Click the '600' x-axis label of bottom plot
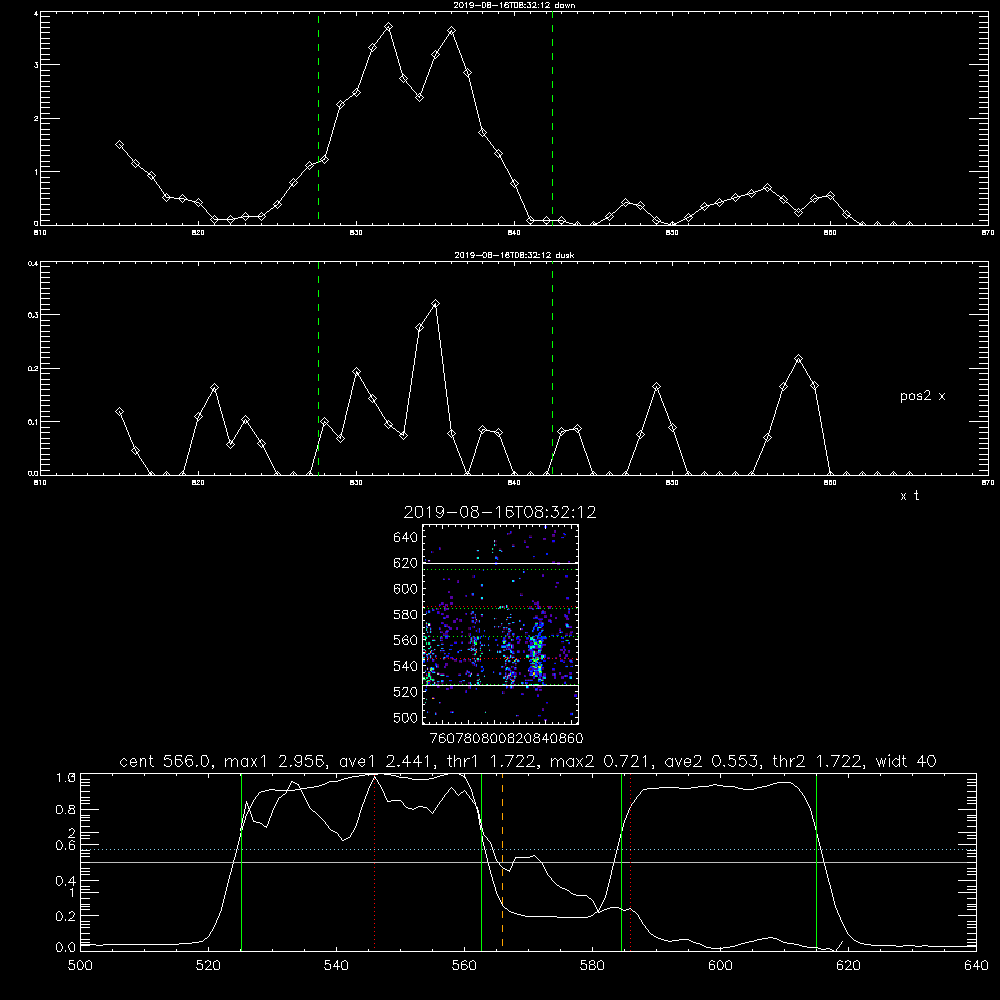This screenshot has width=1000, height=1000. pos(720,966)
